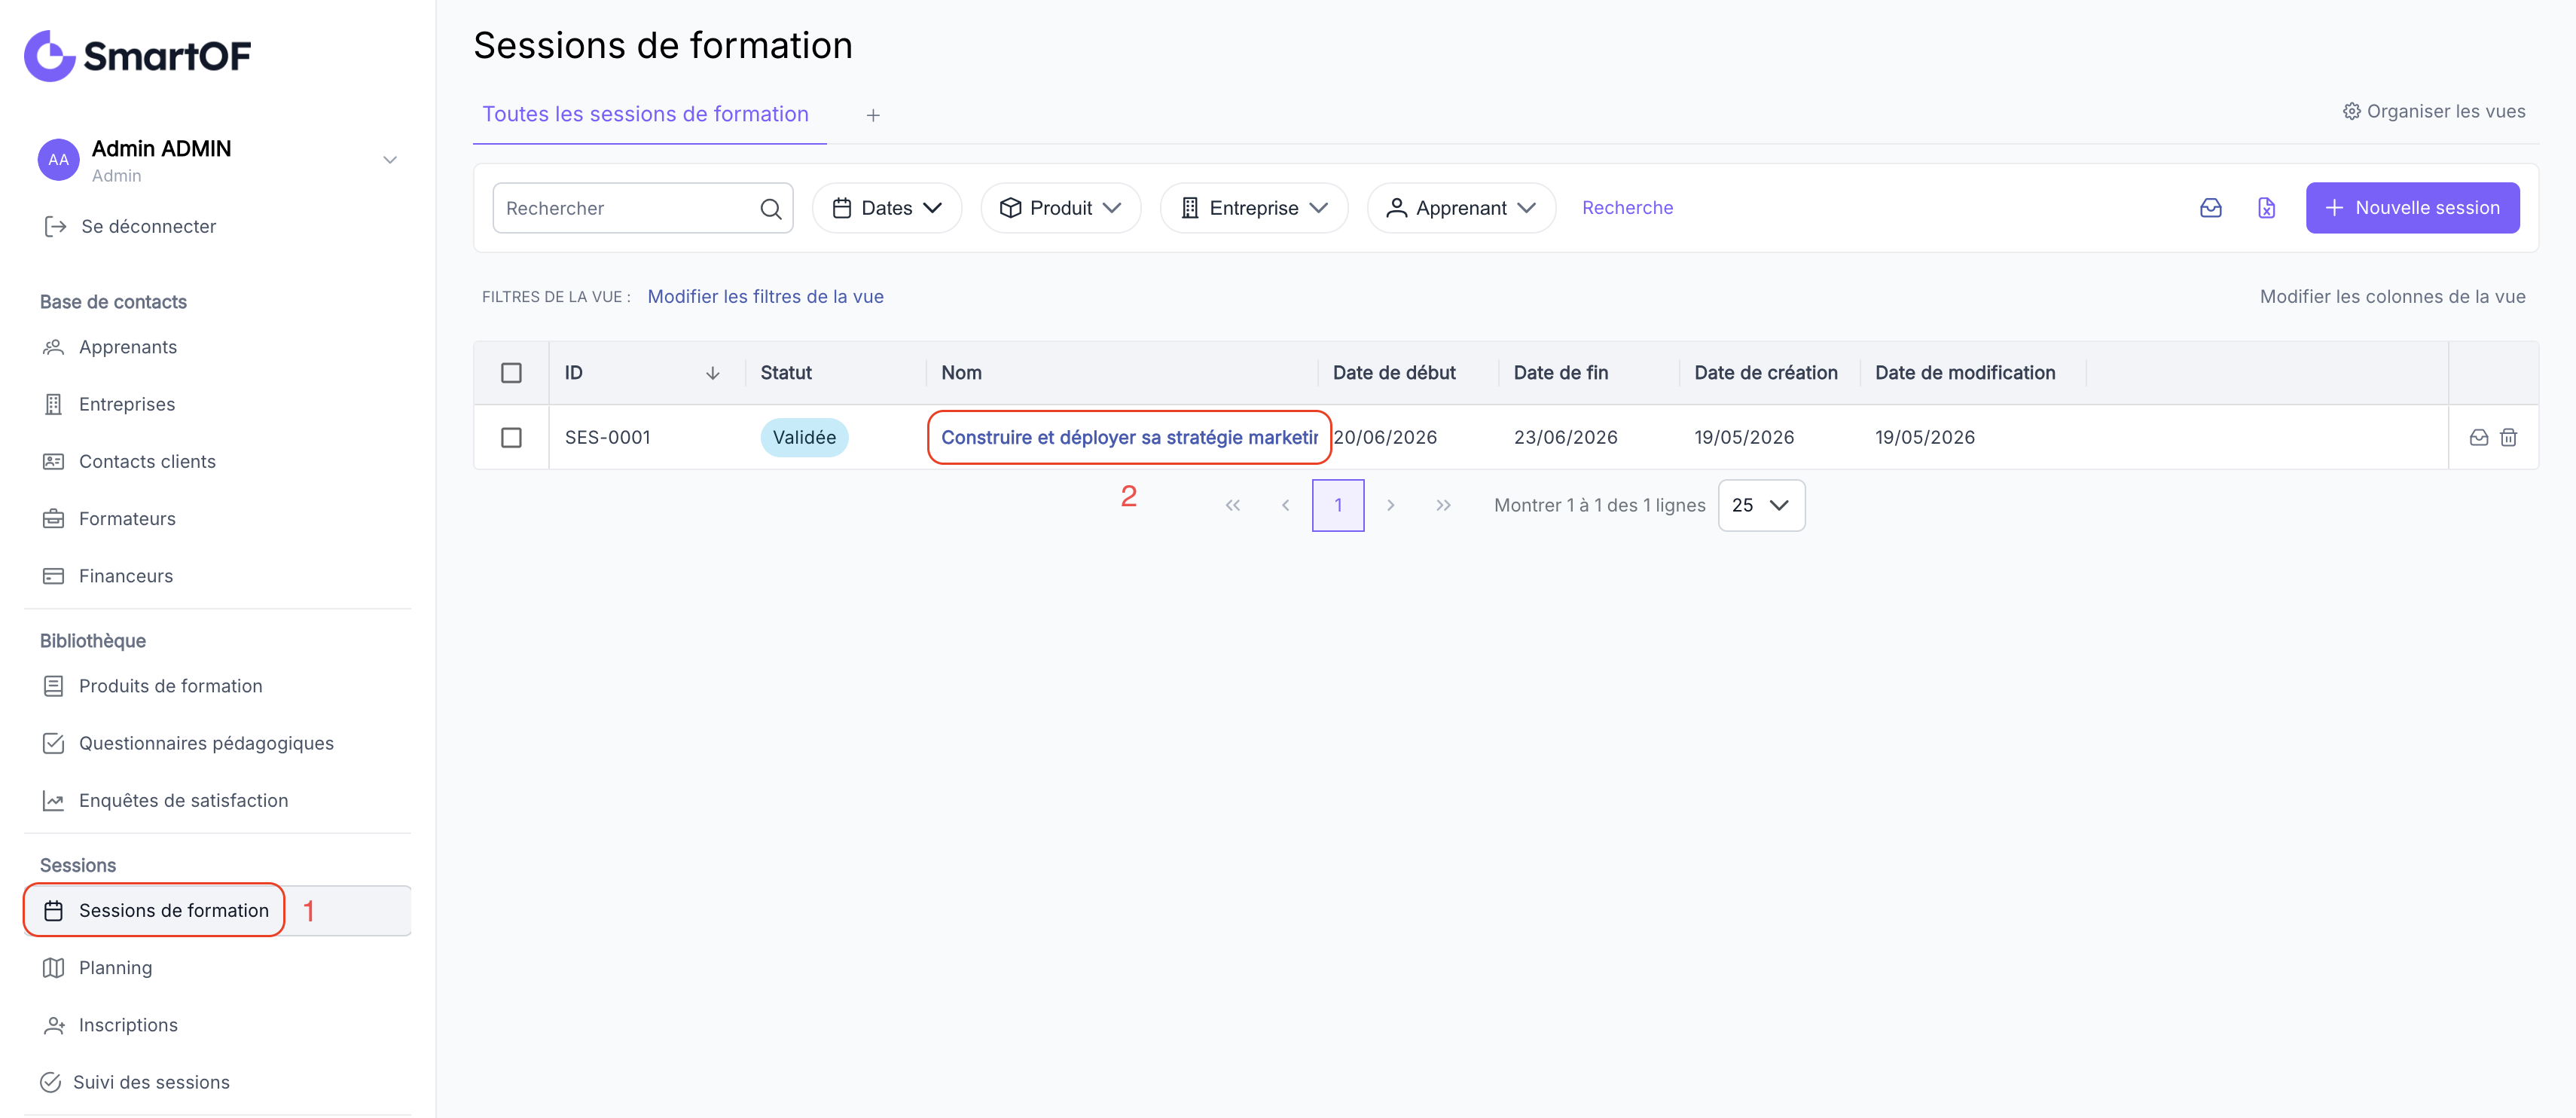Toggle the checkbox for row SES-0001
Image resolution: width=2576 pixels, height=1118 pixels.
(x=511, y=438)
